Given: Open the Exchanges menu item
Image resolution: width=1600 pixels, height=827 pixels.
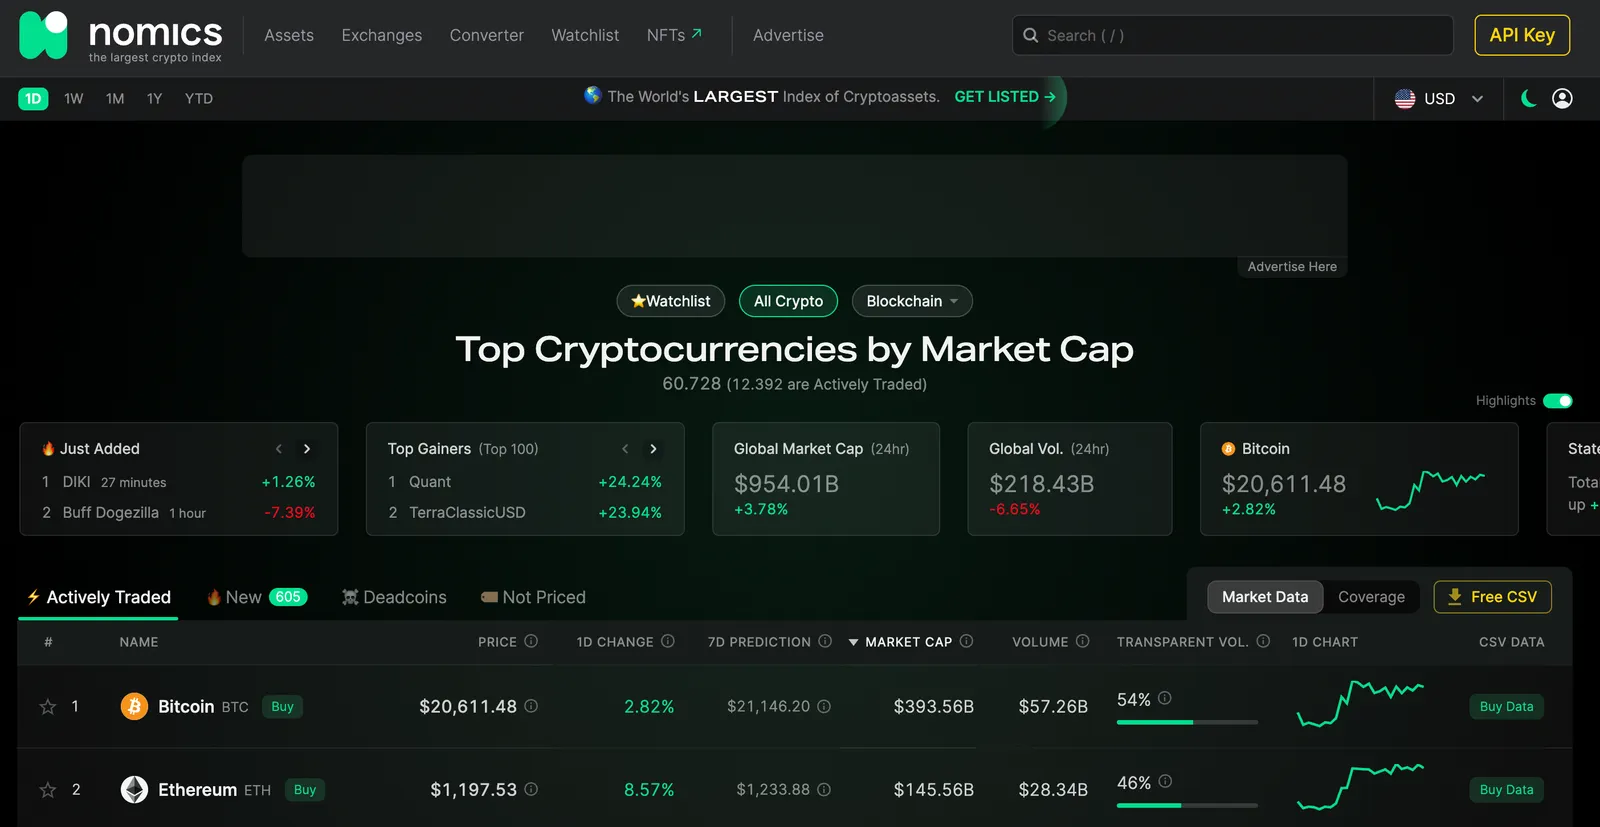Looking at the screenshot, I should tap(381, 35).
